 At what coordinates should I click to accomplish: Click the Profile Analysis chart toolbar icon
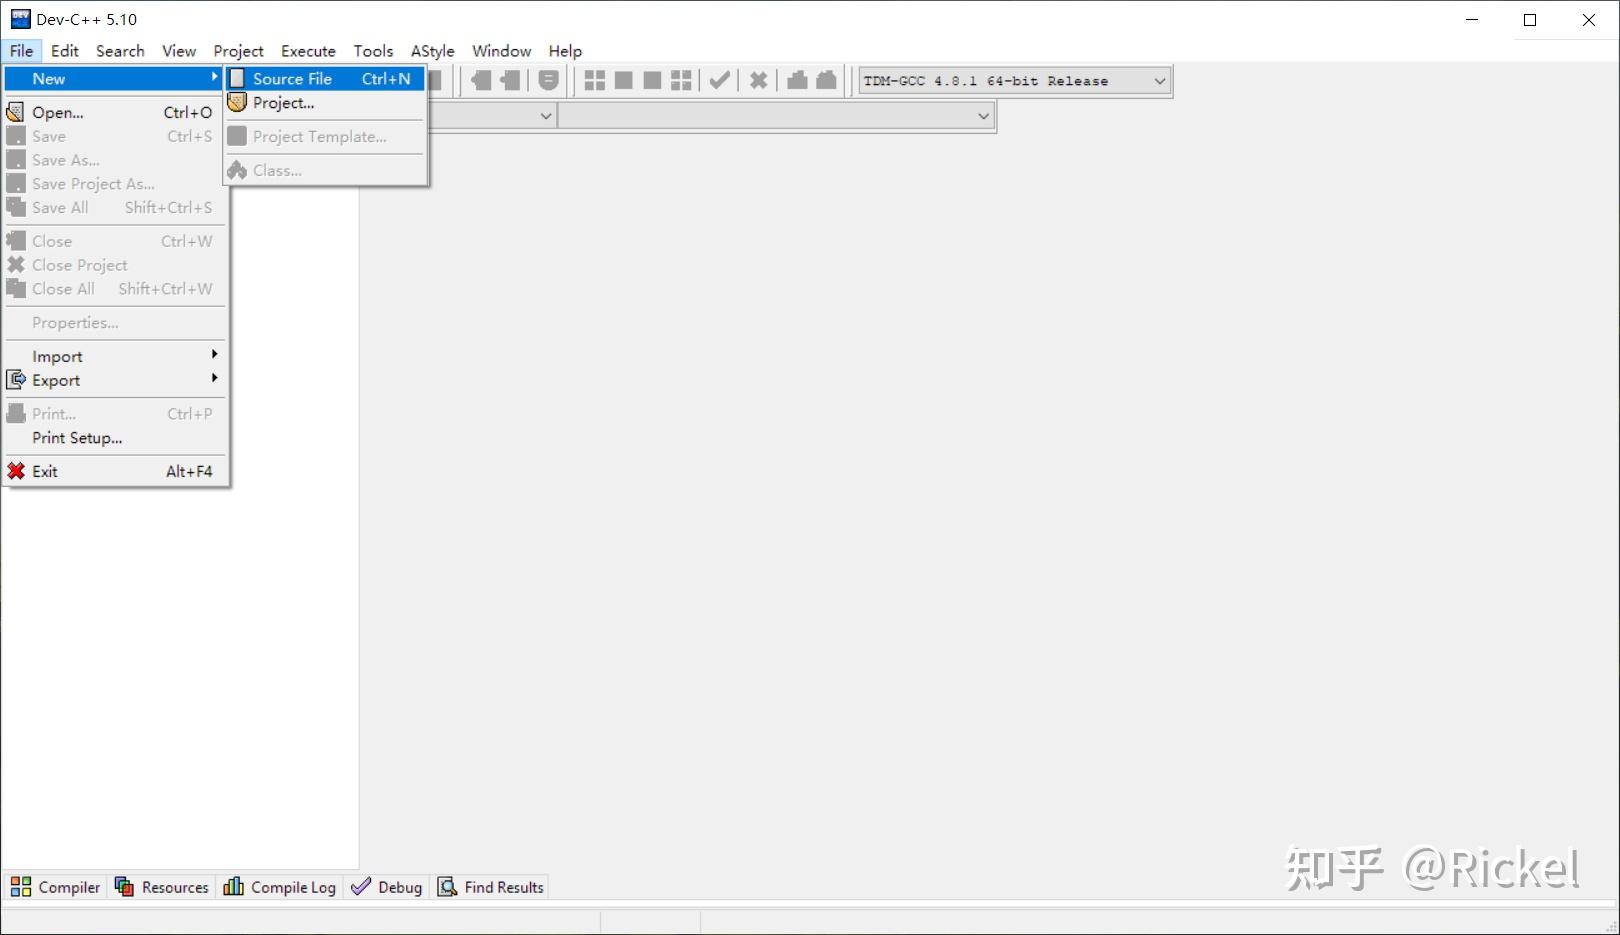[797, 80]
